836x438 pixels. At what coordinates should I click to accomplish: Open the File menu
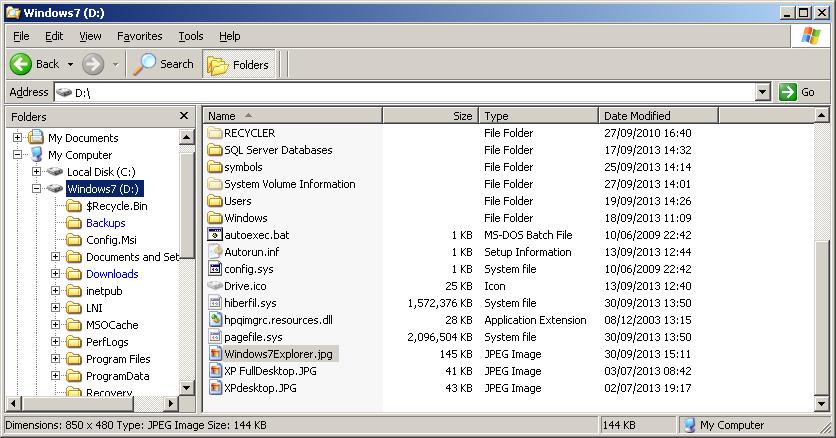click(21, 36)
